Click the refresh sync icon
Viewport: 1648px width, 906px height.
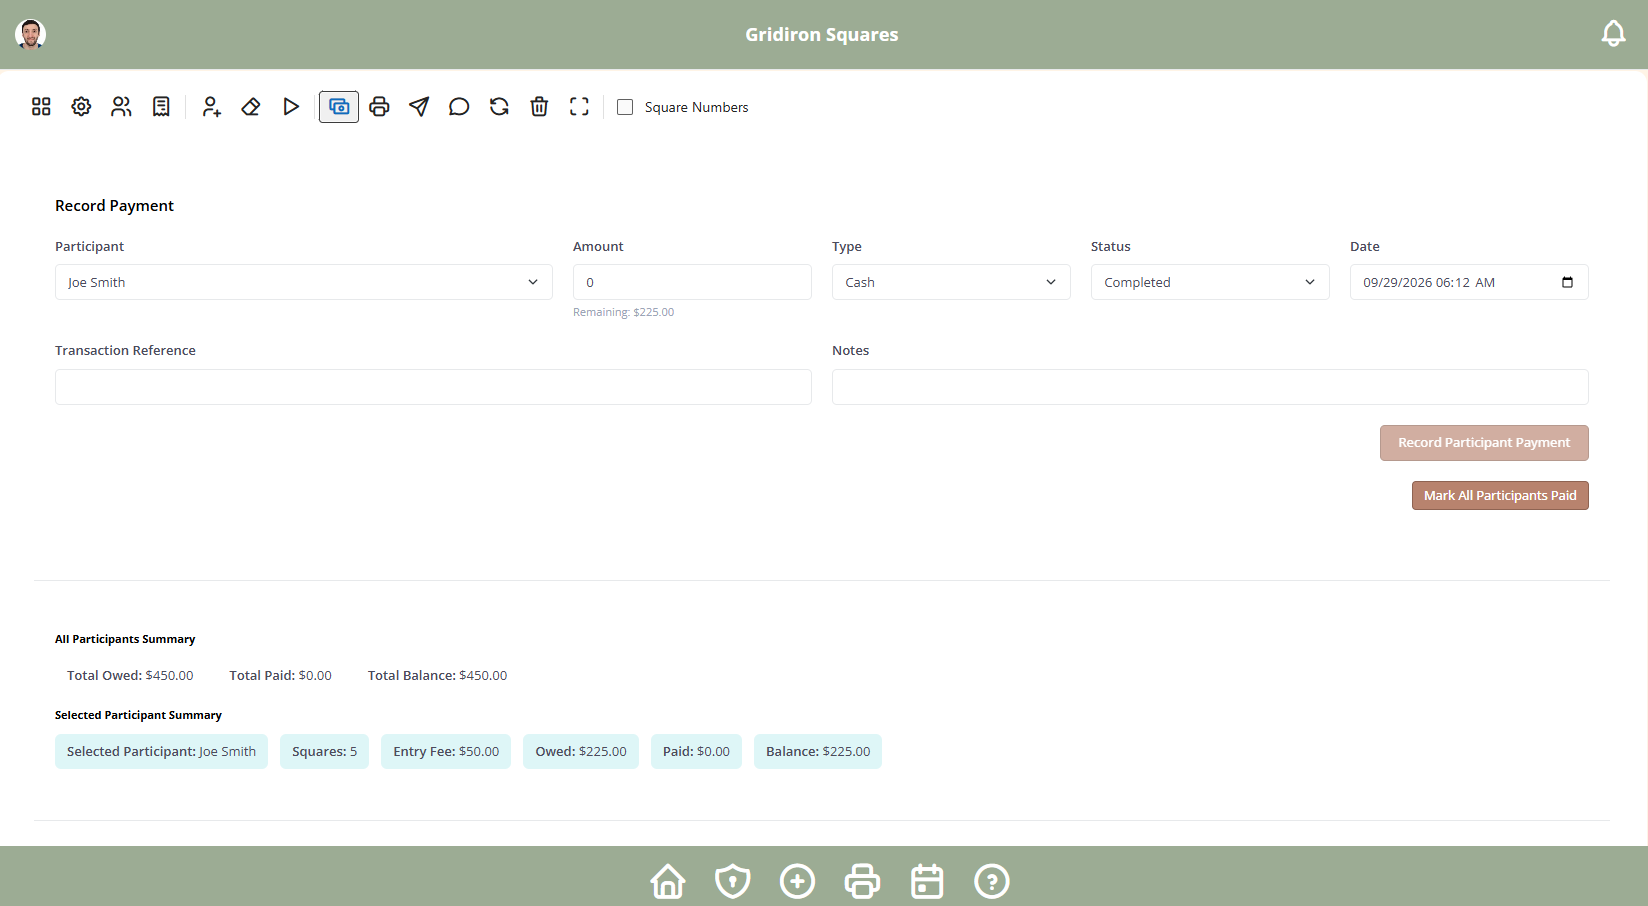499,107
